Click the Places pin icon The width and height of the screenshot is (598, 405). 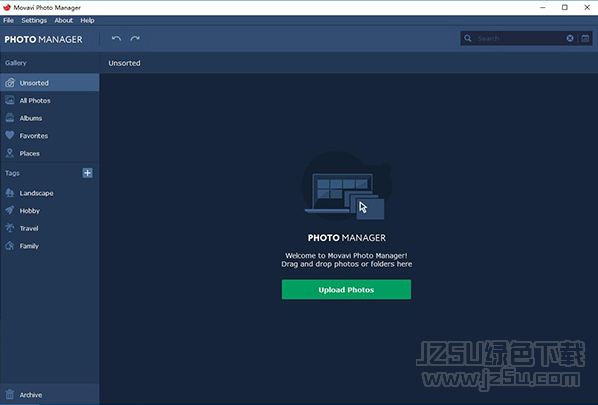point(10,153)
